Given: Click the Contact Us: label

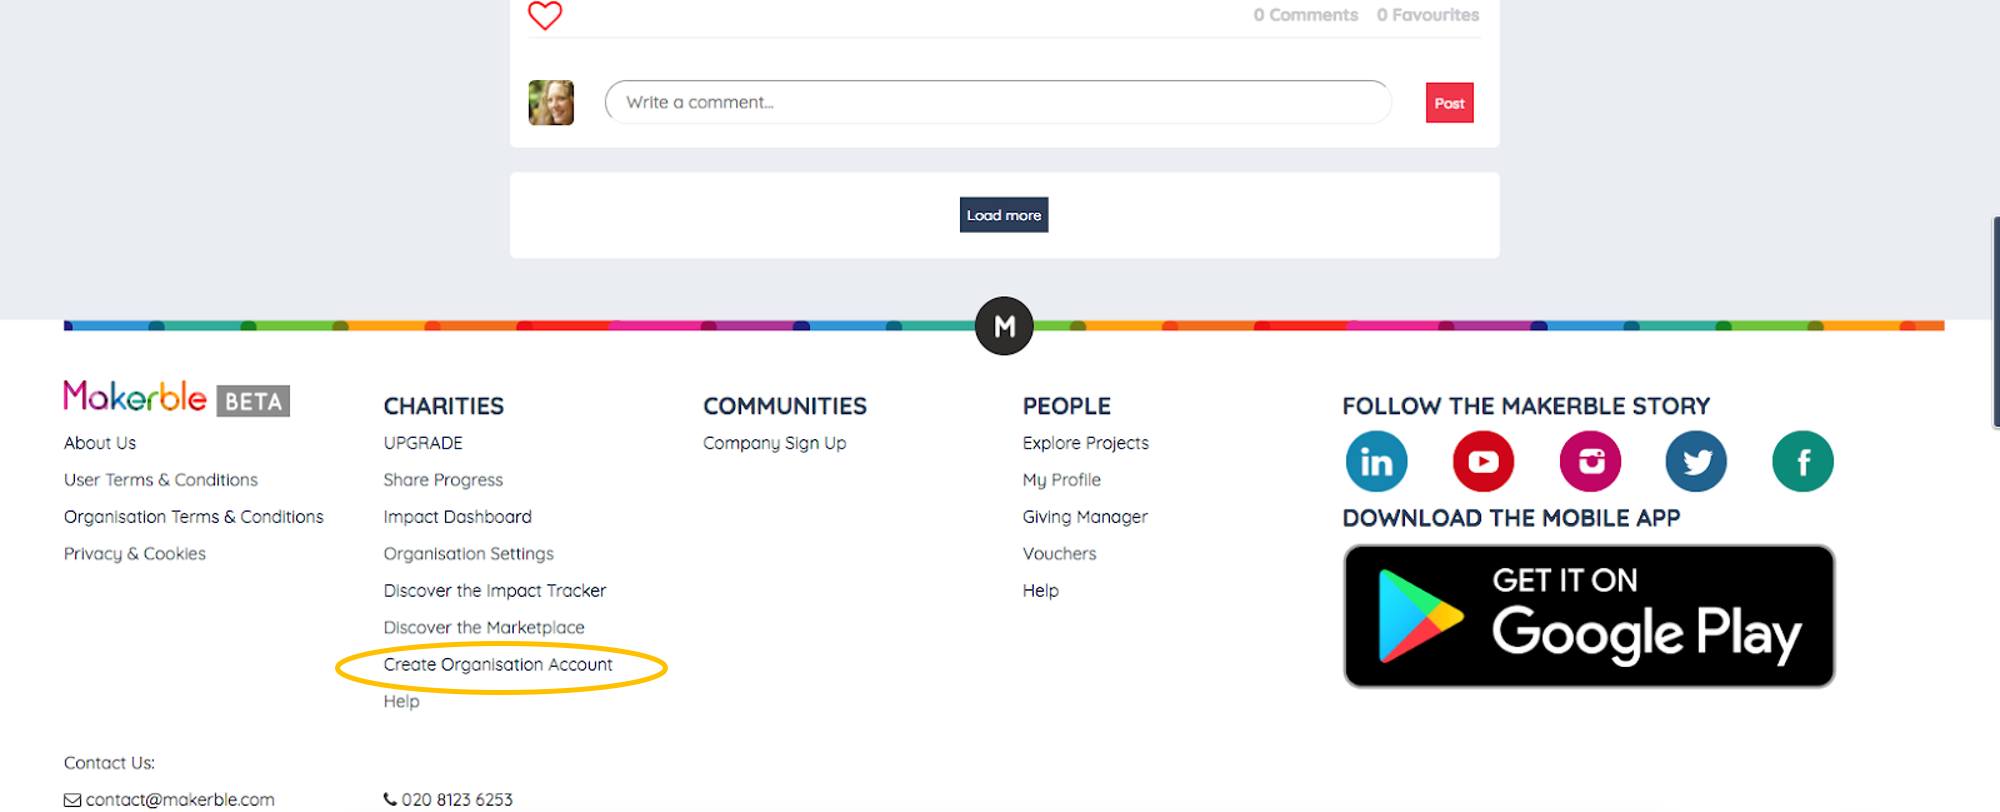Looking at the screenshot, I should point(109,763).
